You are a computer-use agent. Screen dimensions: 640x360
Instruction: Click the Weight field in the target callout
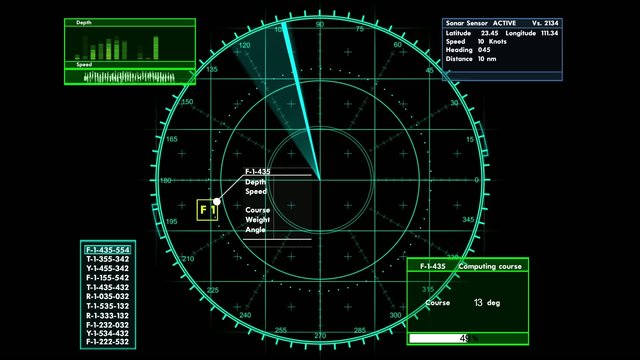(x=258, y=220)
